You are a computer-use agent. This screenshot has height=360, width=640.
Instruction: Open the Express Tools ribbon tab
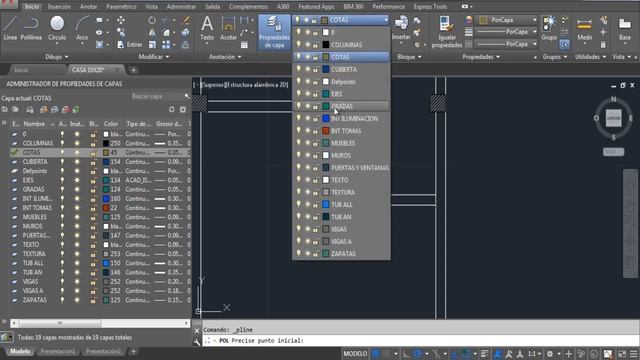pyautogui.click(x=430, y=7)
